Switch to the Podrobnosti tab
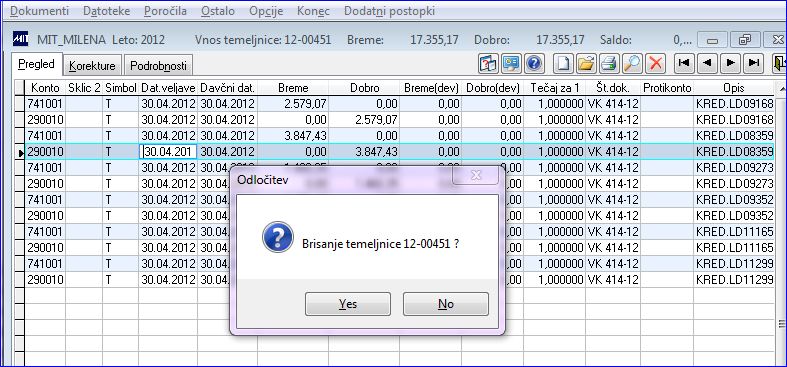The height and width of the screenshot is (367, 787). [x=158, y=66]
